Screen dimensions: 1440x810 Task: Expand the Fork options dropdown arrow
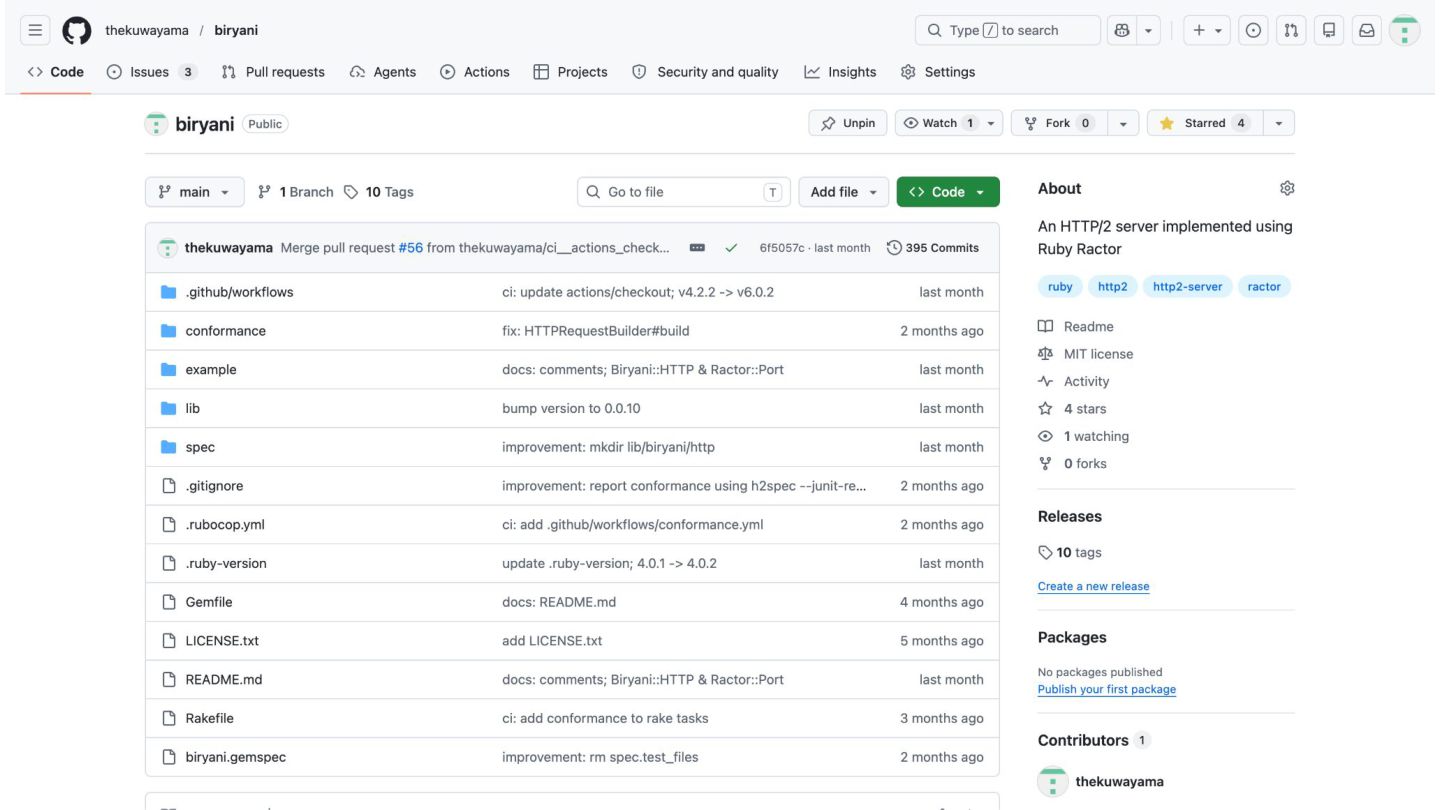[x=1123, y=123]
